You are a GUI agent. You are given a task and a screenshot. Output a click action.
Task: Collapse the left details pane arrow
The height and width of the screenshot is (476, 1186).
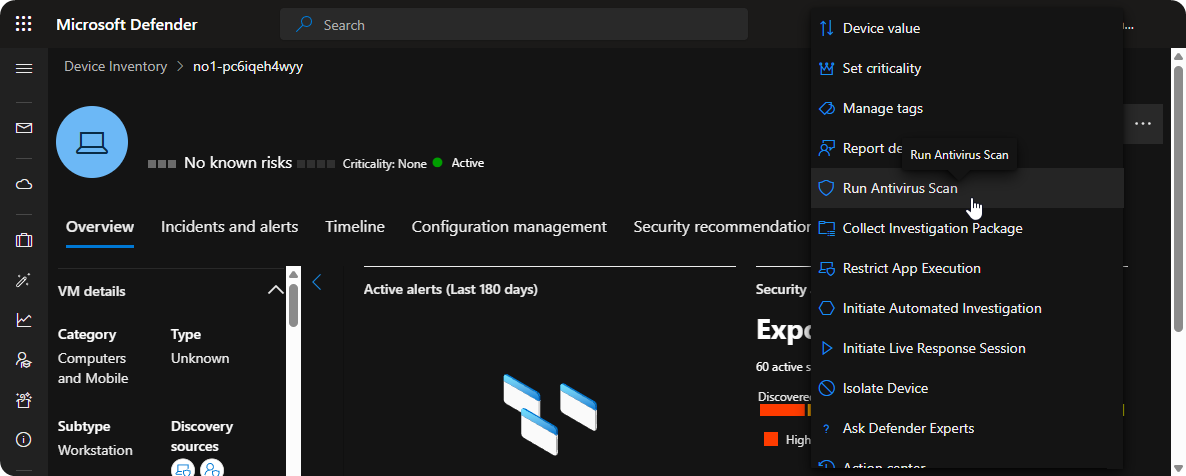pos(317,283)
